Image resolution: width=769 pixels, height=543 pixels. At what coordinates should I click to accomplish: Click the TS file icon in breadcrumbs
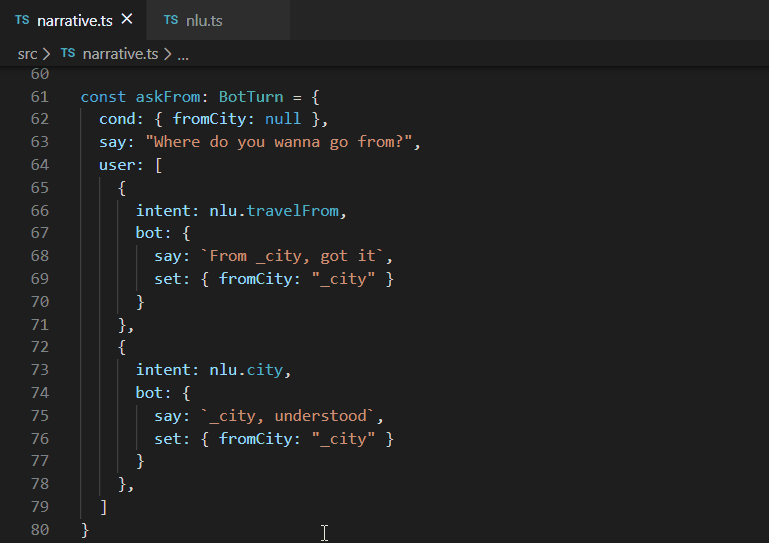[x=68, y=53]
